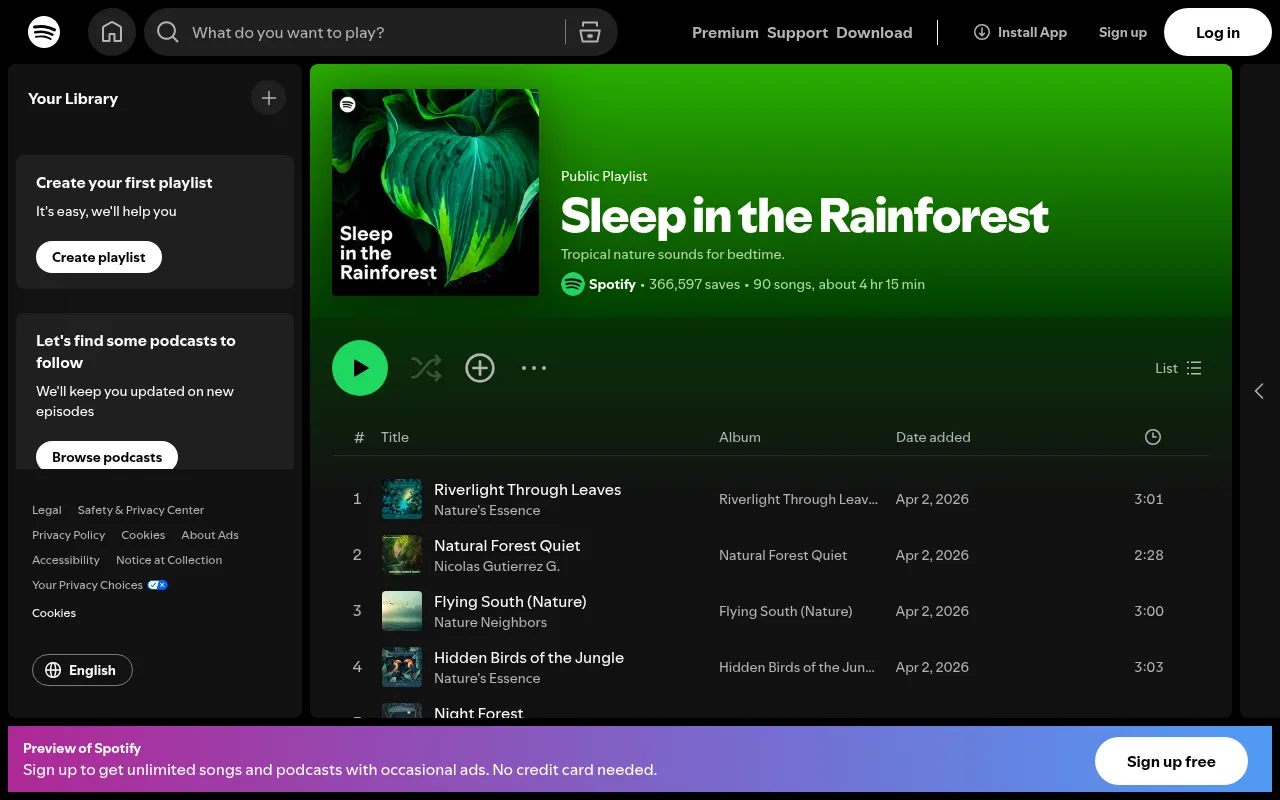This screenshot has height=800, width=1280.
Task: Open Notice at Collection link
Action: point(169,560)
